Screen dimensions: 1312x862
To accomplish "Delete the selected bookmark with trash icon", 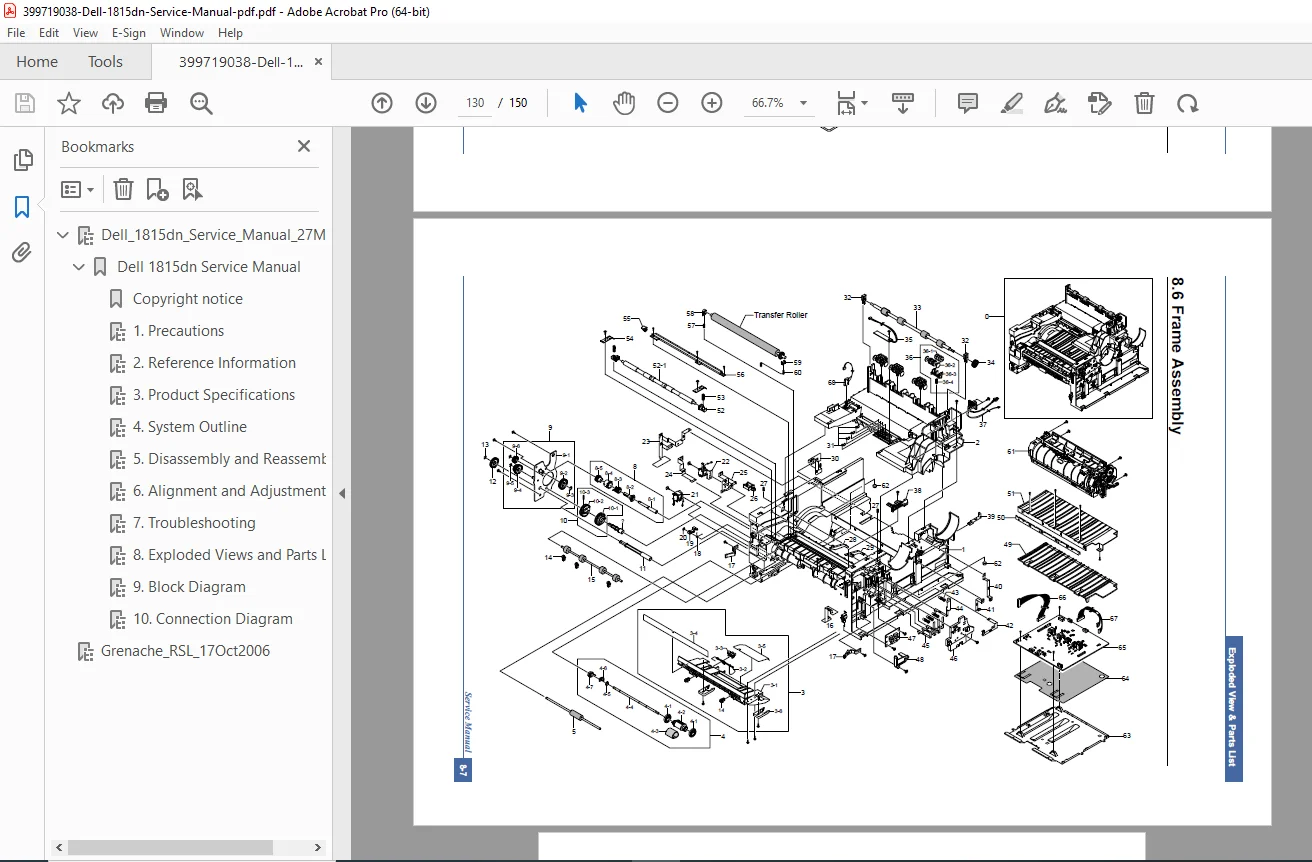I will coord(123,189).
